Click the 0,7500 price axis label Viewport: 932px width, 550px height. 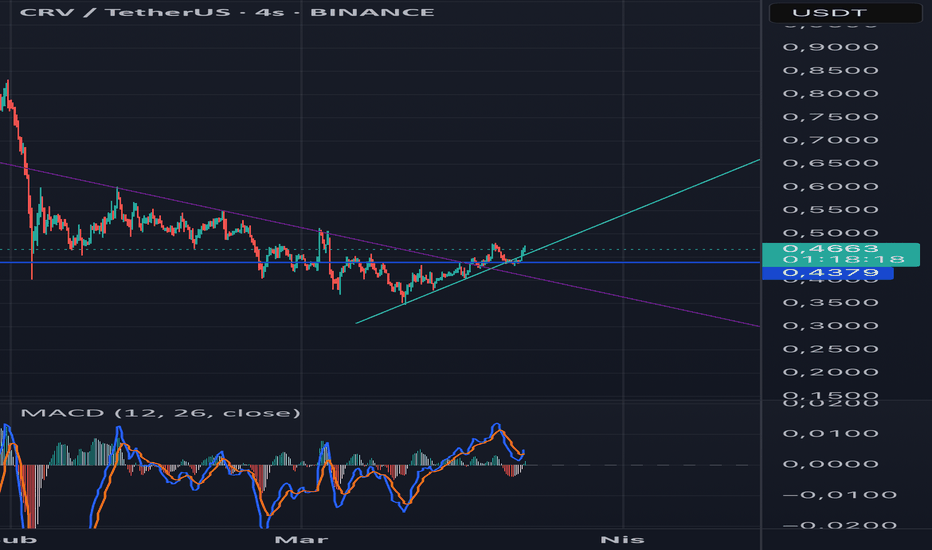click(830, 117)
